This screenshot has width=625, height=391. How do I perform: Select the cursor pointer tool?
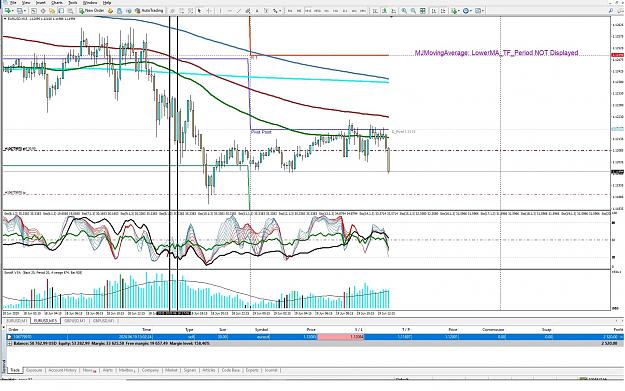(x=199, y=11)
